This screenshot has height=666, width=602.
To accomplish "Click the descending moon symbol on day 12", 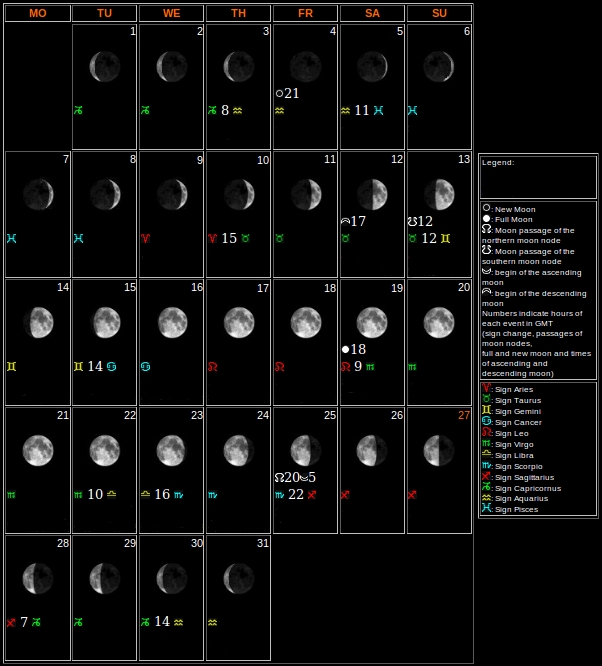I will pos(345,222).
